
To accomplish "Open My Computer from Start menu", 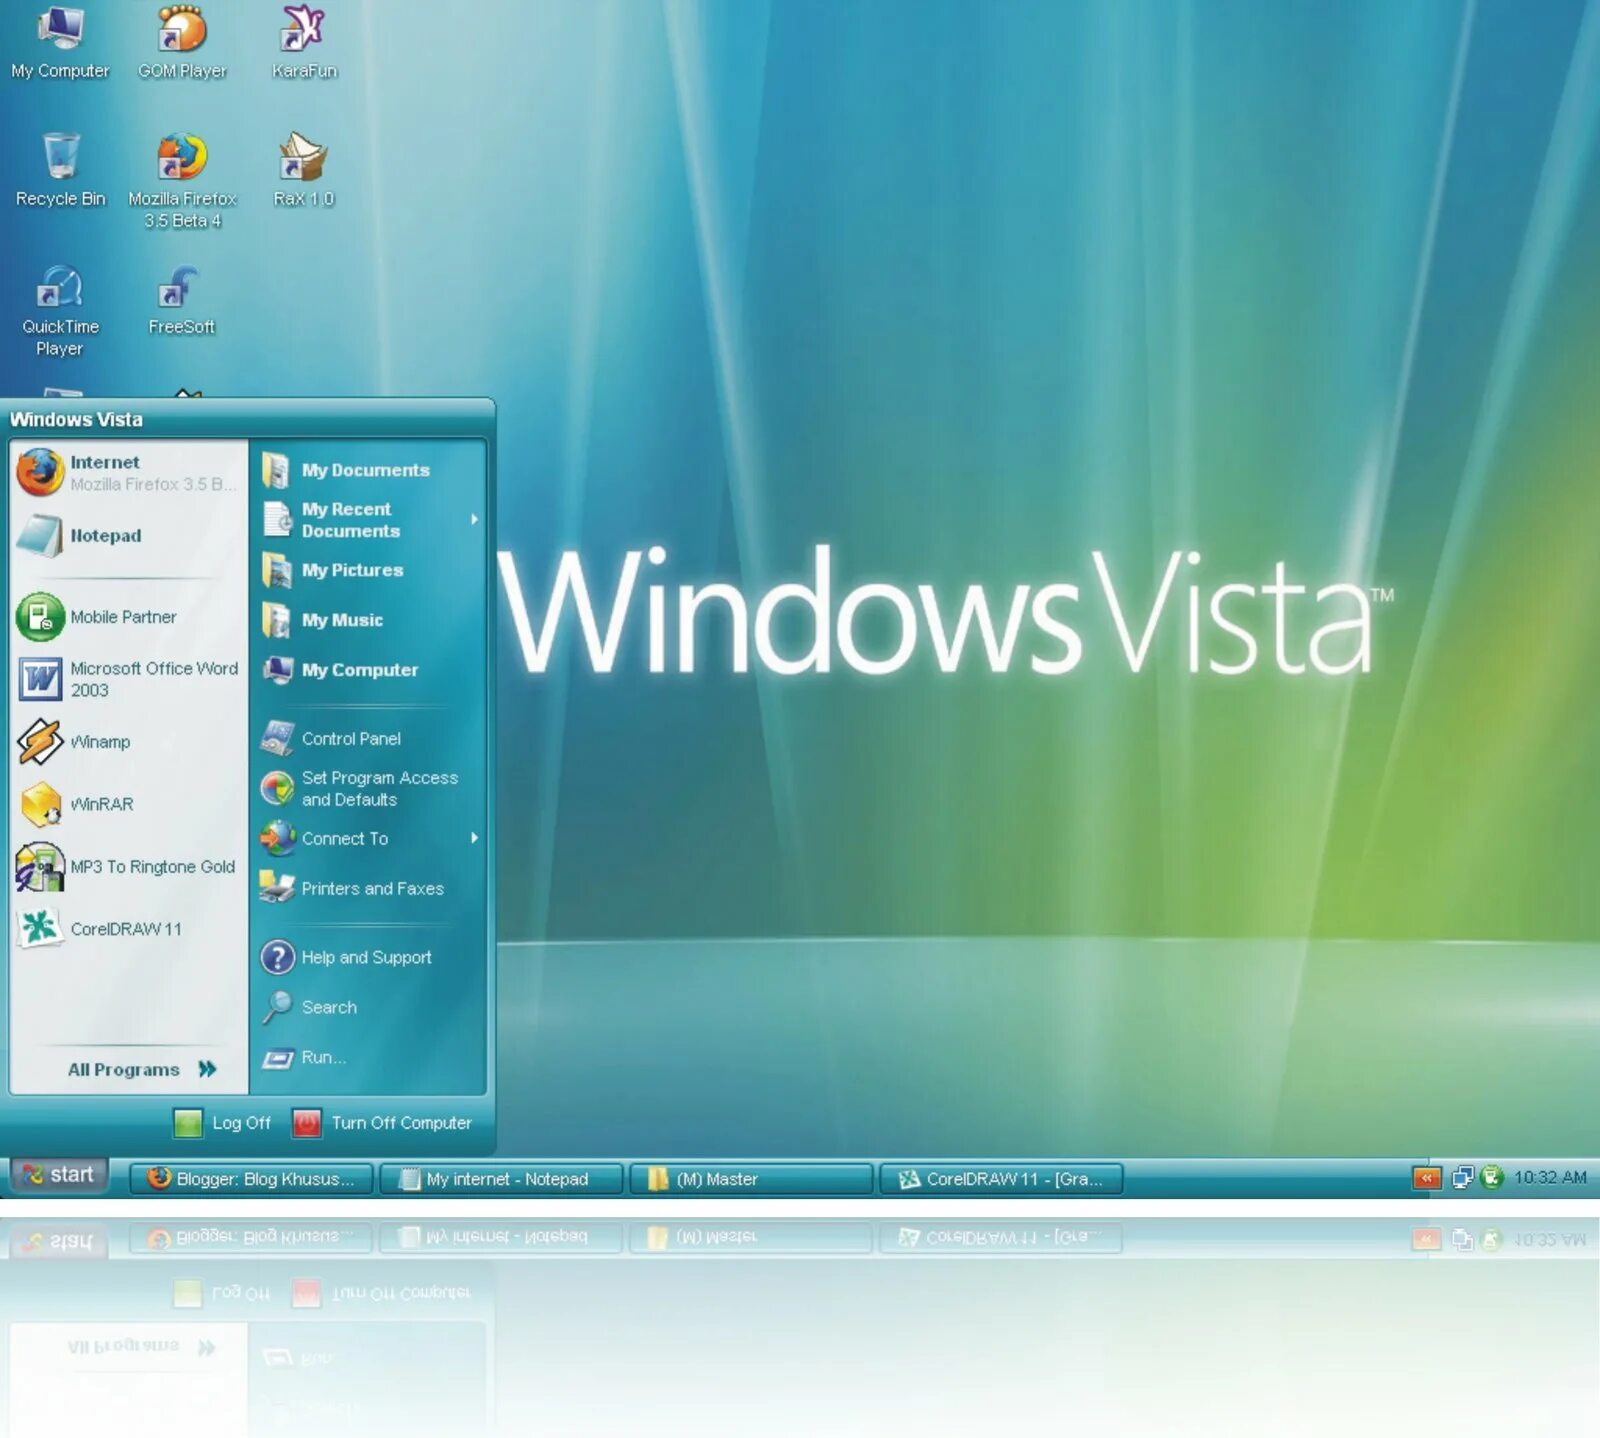I will (368, 670).
